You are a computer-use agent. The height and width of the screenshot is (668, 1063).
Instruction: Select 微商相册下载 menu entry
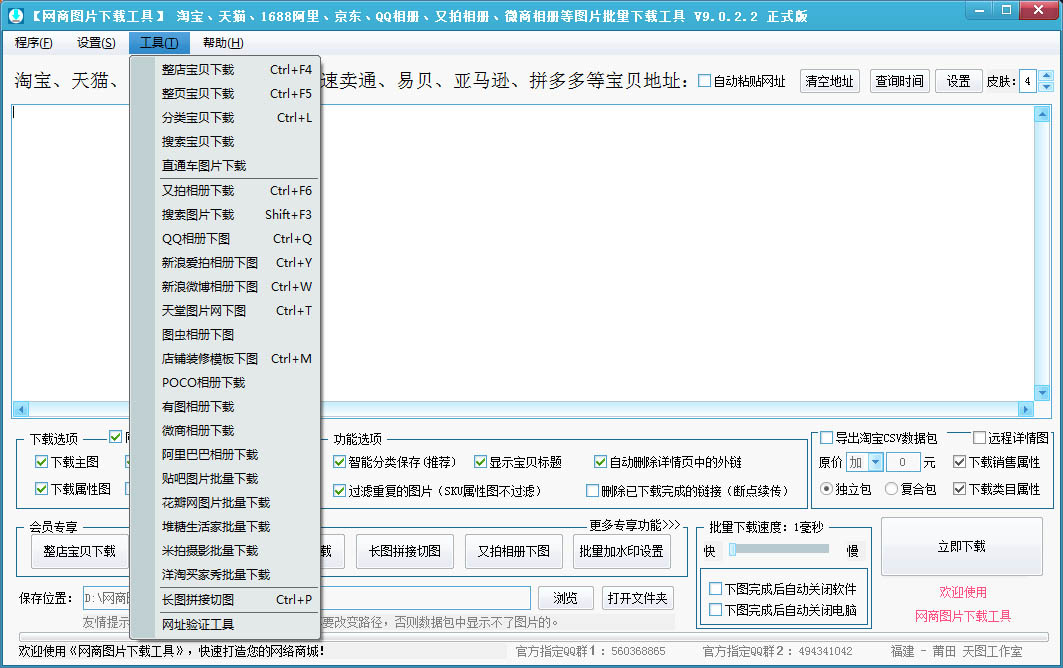tap(237, 431)
